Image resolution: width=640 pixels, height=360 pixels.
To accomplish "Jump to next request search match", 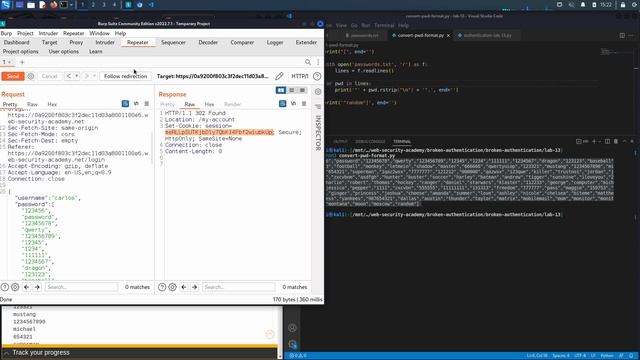I will click(x=37, y=287).
